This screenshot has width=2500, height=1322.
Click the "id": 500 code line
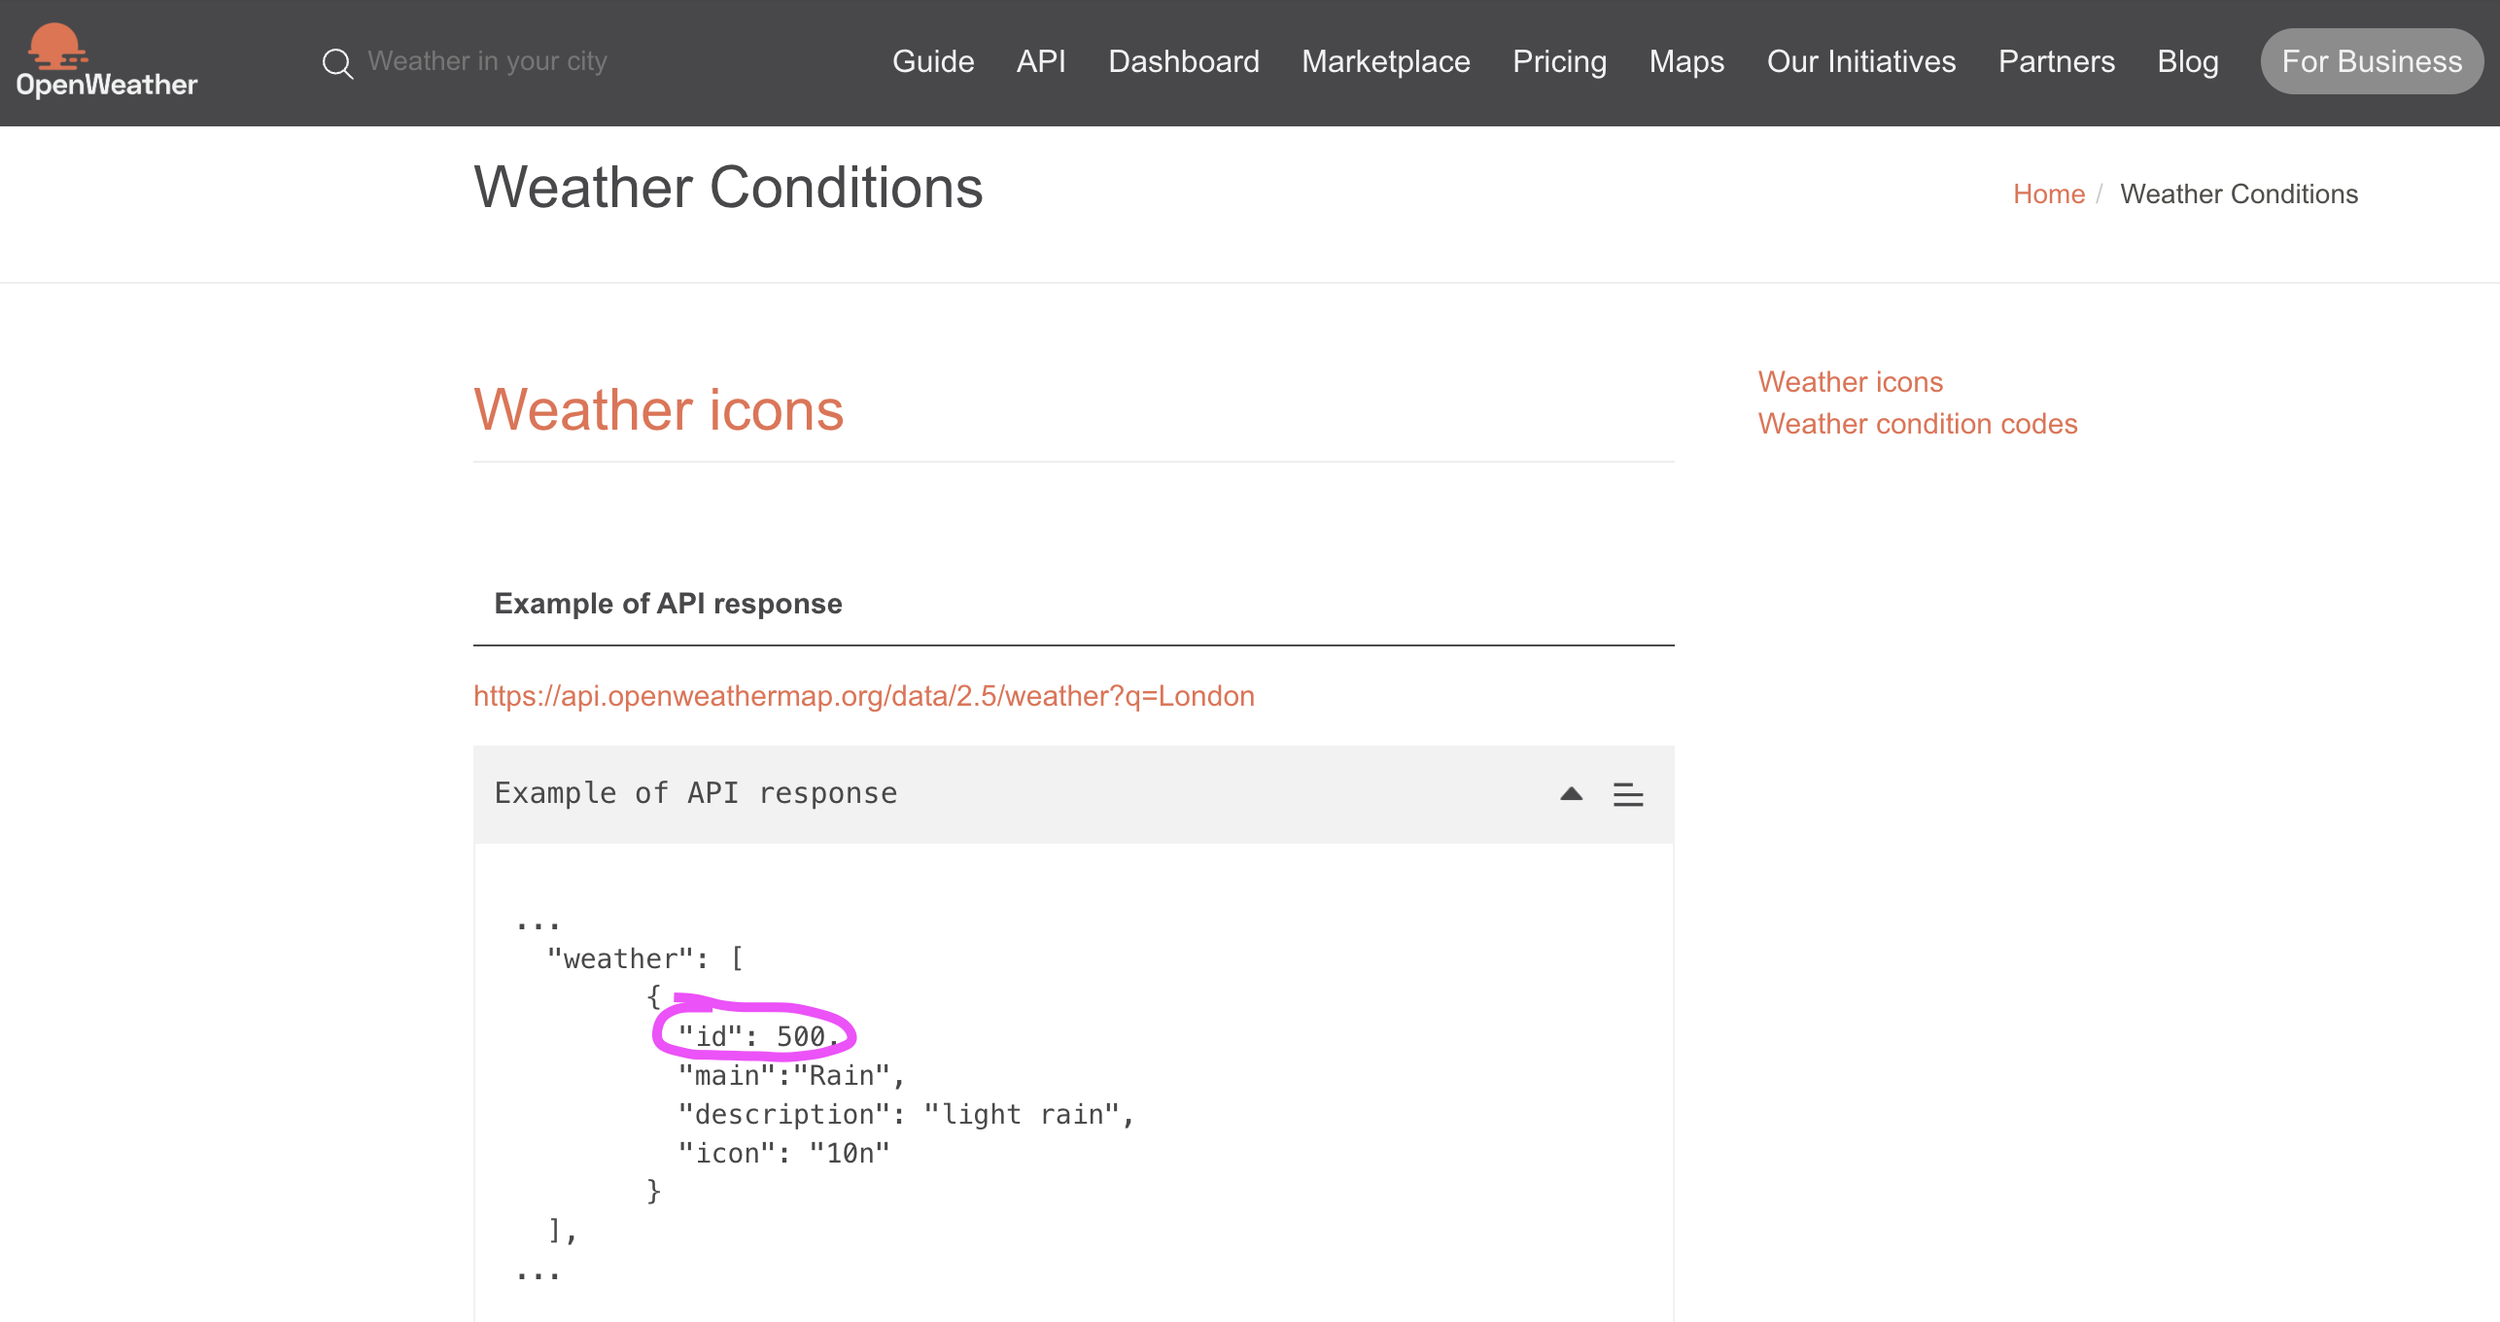(759, 1036)
